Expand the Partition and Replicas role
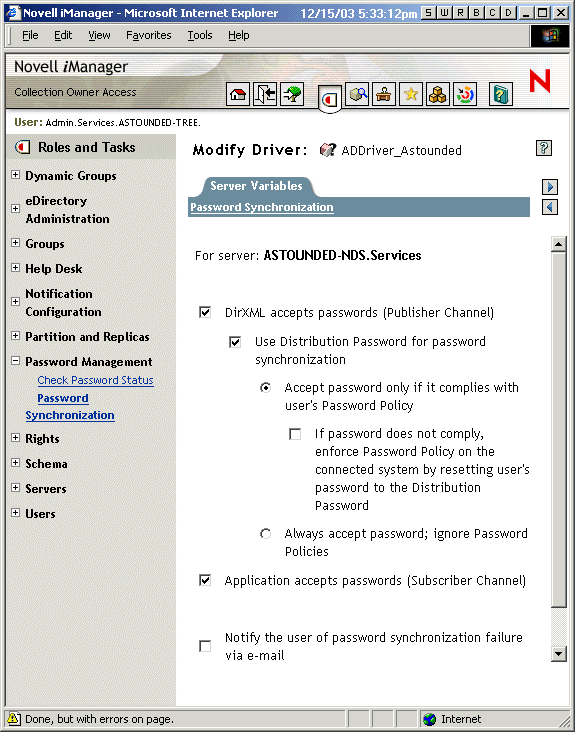Image resolution: width=575 pixels, height=732 pixels. tap(15, 336)
